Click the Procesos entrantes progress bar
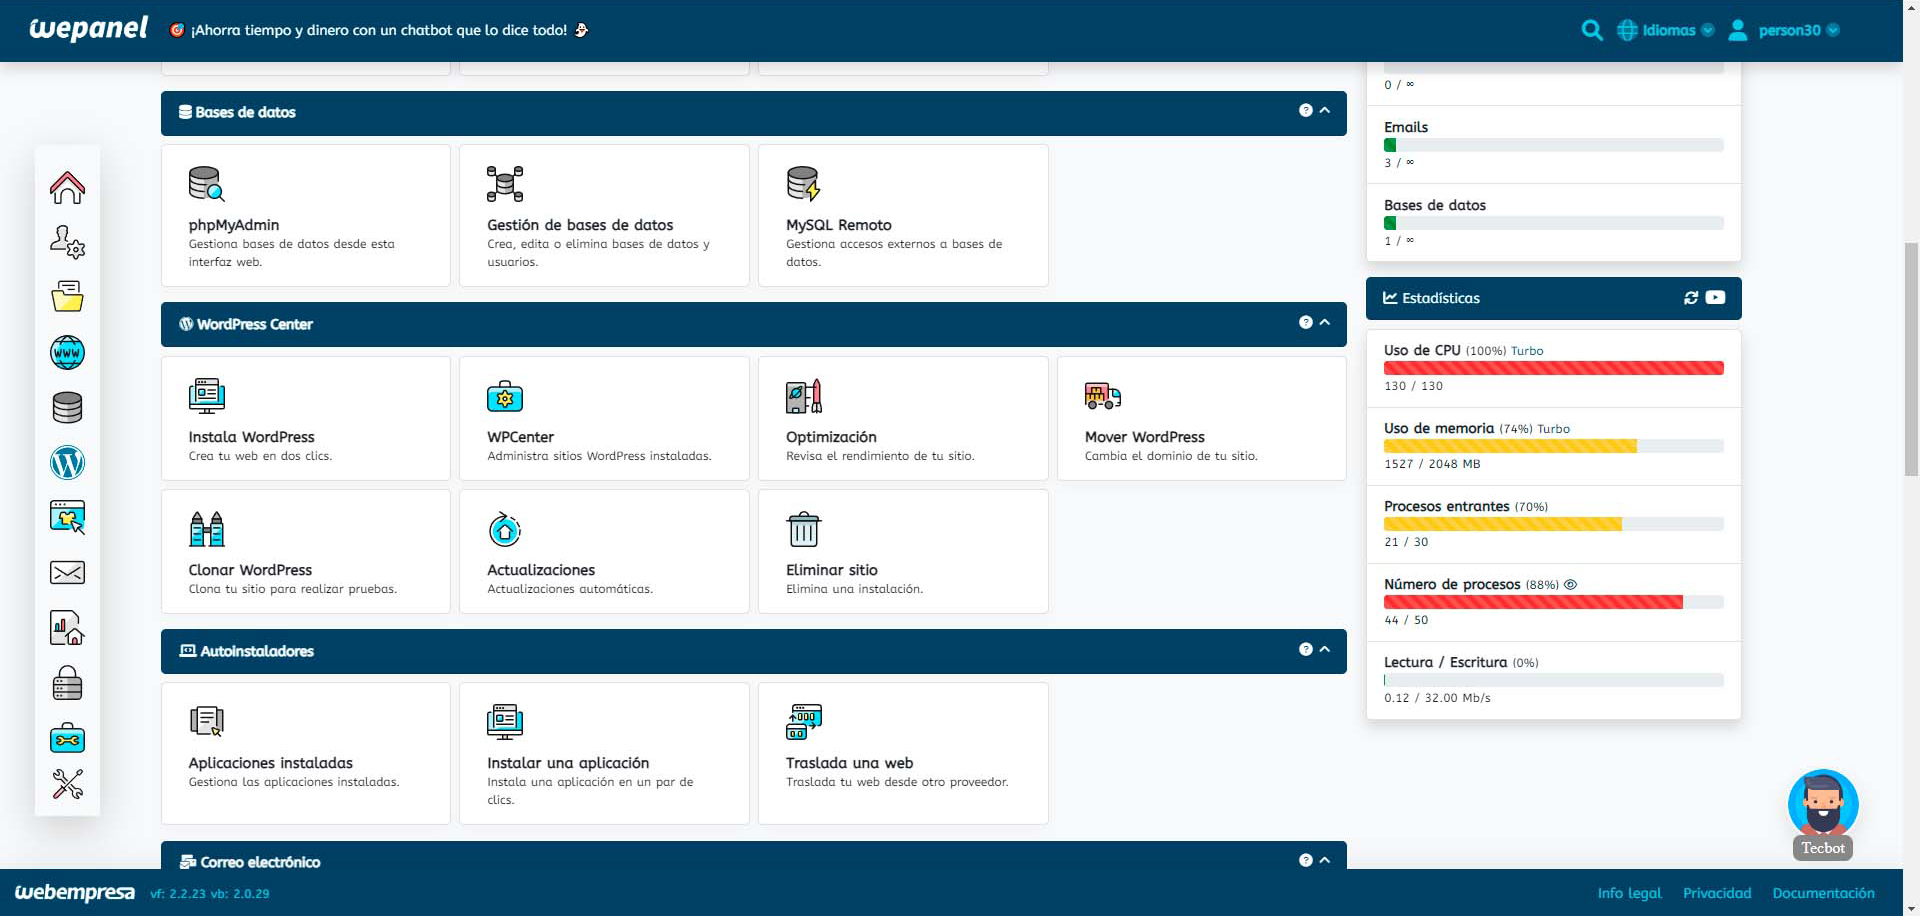 tap(1553, 524)
